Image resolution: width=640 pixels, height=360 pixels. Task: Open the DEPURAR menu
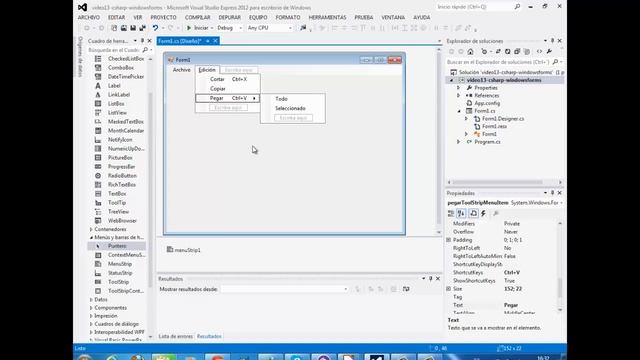click(x=229, y=18)
